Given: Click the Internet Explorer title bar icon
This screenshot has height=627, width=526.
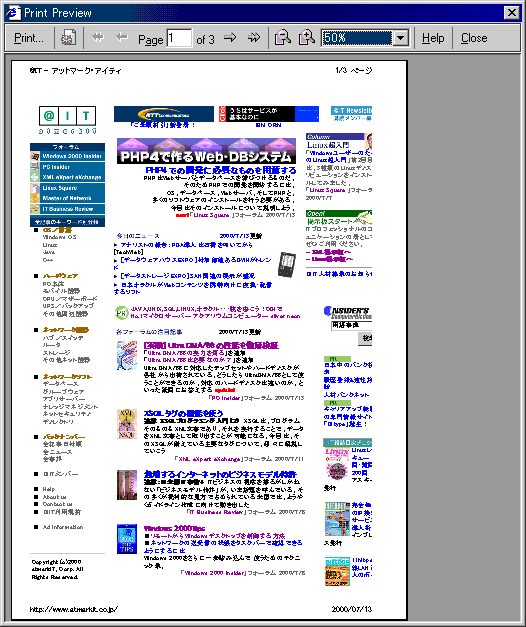Looking at the screenshot, I should (x=13, y=13).
